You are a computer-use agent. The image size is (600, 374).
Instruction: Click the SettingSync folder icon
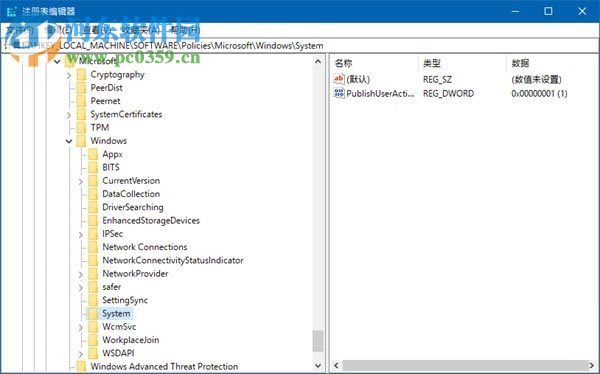coord(93,300)
